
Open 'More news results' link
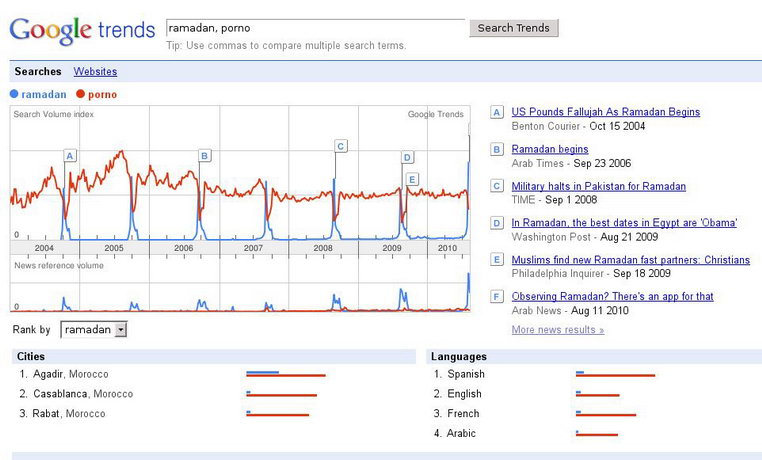point(557,330)
